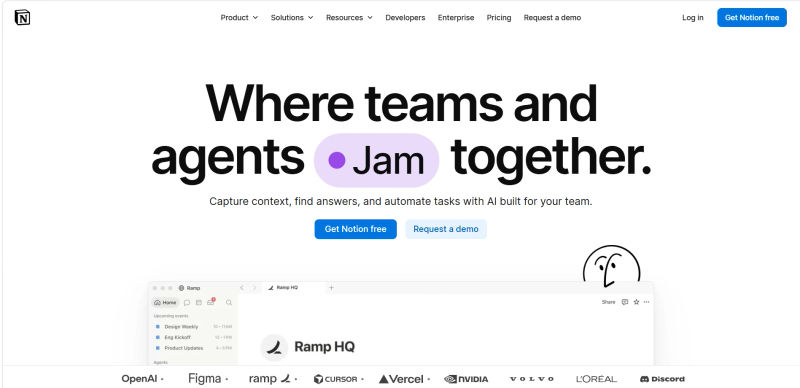Select Home in the preview sidebar
Image resolution: width=800 pixels, height=388 pixels.
(165, 303)
